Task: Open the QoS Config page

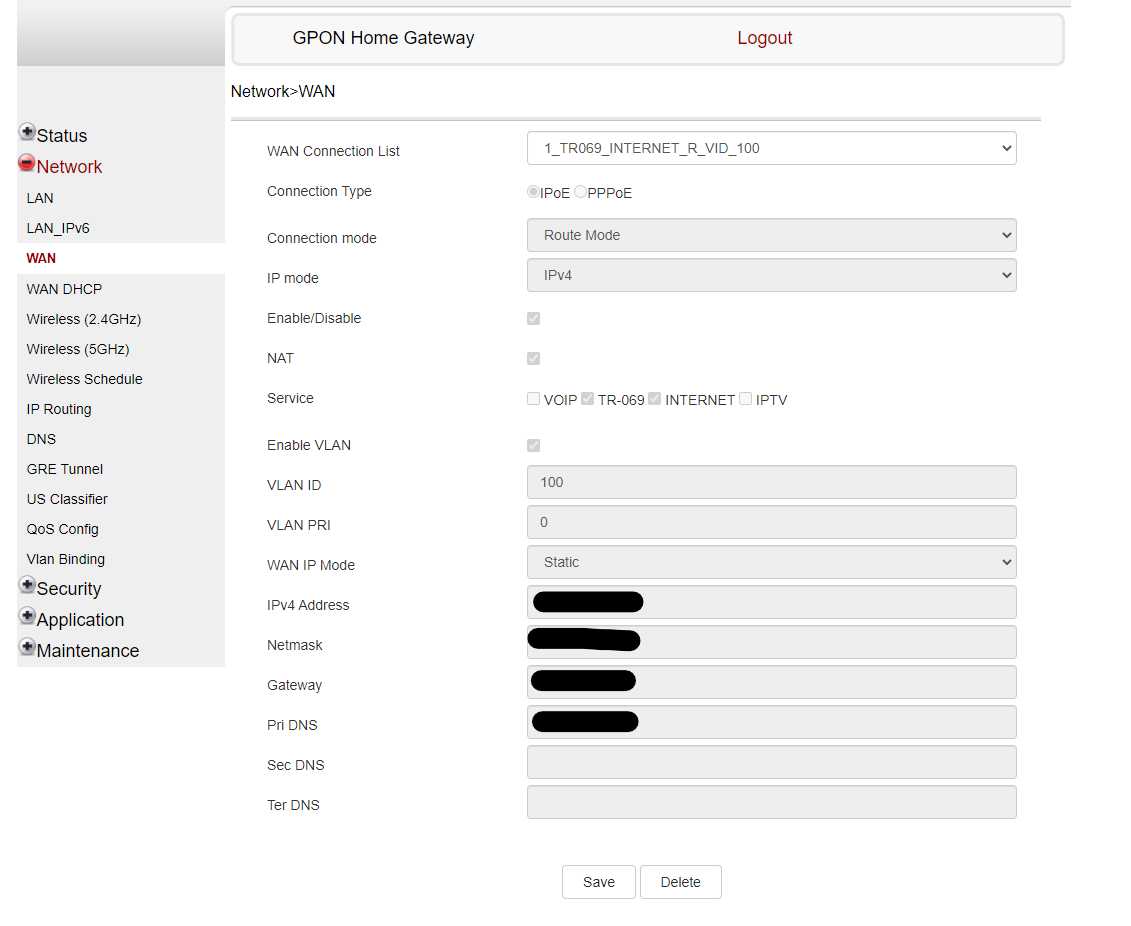Action: tap(63, 529)
